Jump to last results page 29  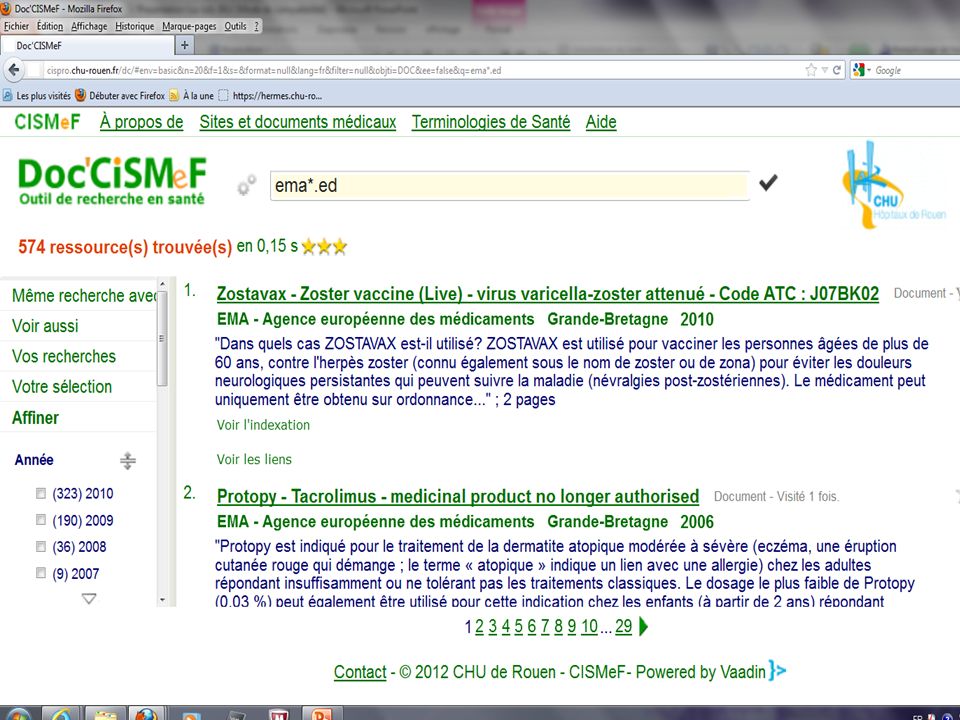pyautogui.click(x=623, y=626)
